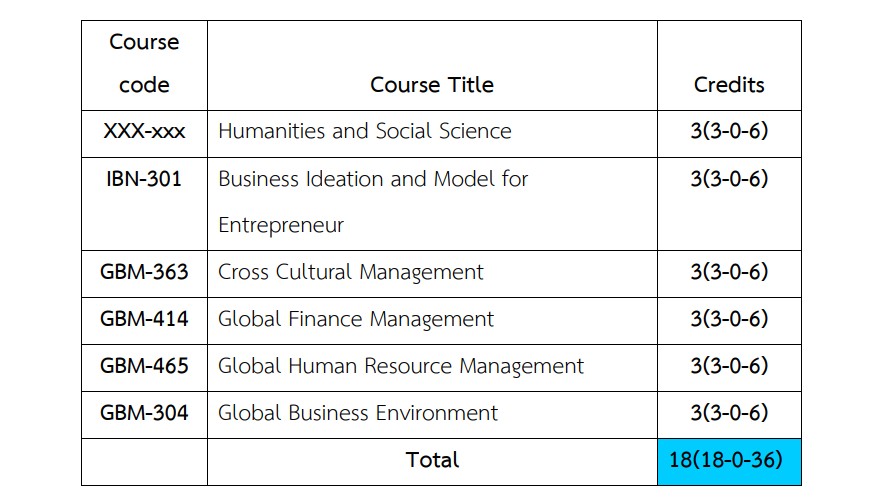The image size is (883, 503).
Task: Select the Total label cell
Action: (432, 460)
